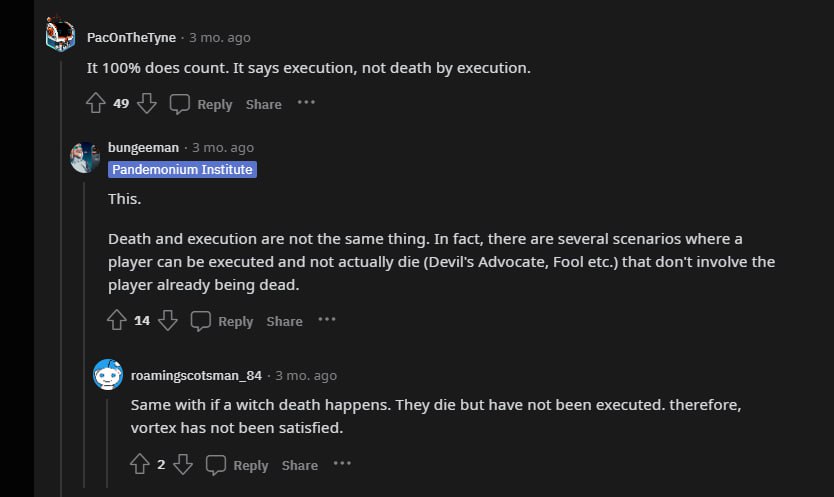834x497 pixels.
Task: Open roamingscotsman_84's avatar profile
Action: point(108,375)
